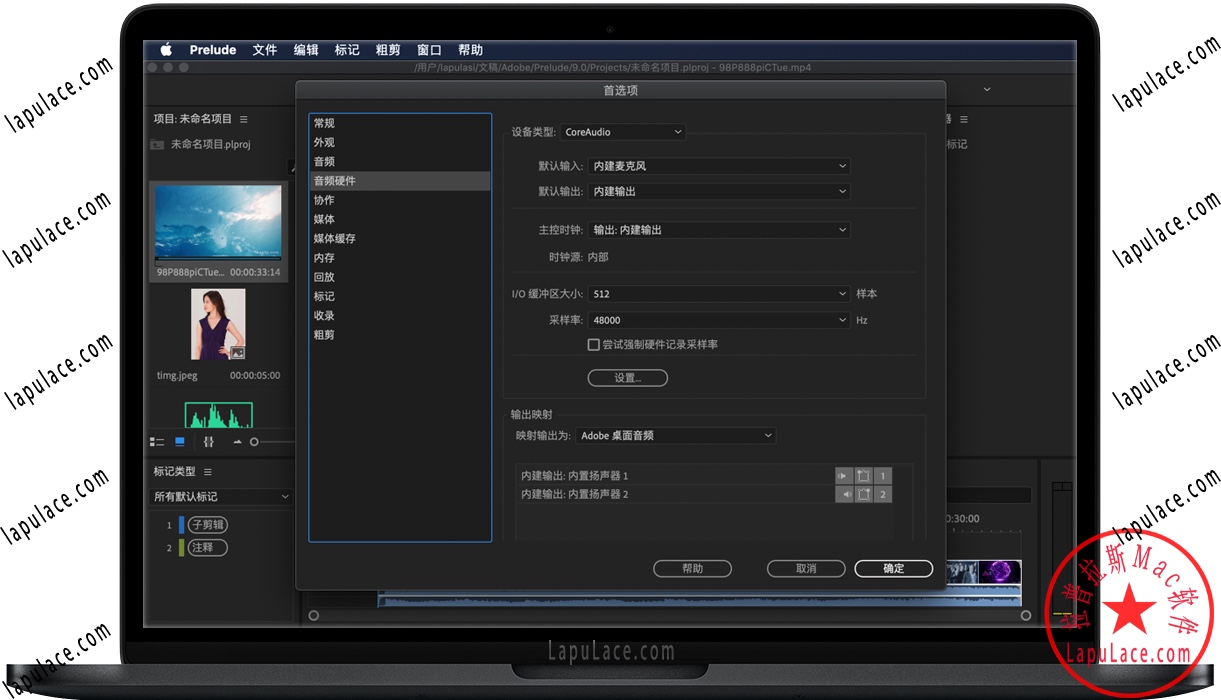
Task: Click the speaker icon for 内置扬声器 2
Action: pos(845,493)
